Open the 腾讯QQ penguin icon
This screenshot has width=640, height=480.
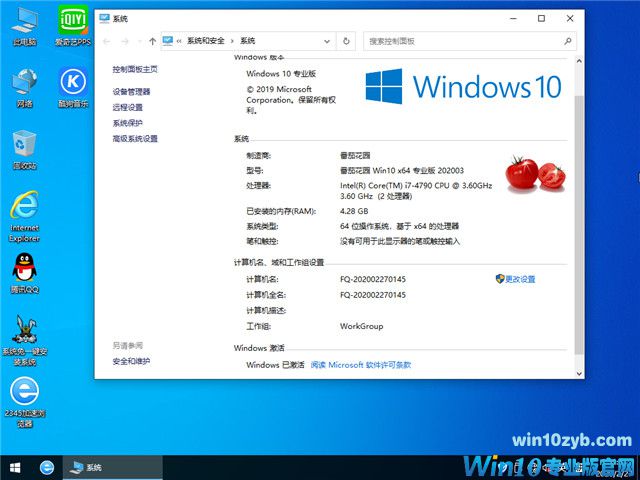24,273
